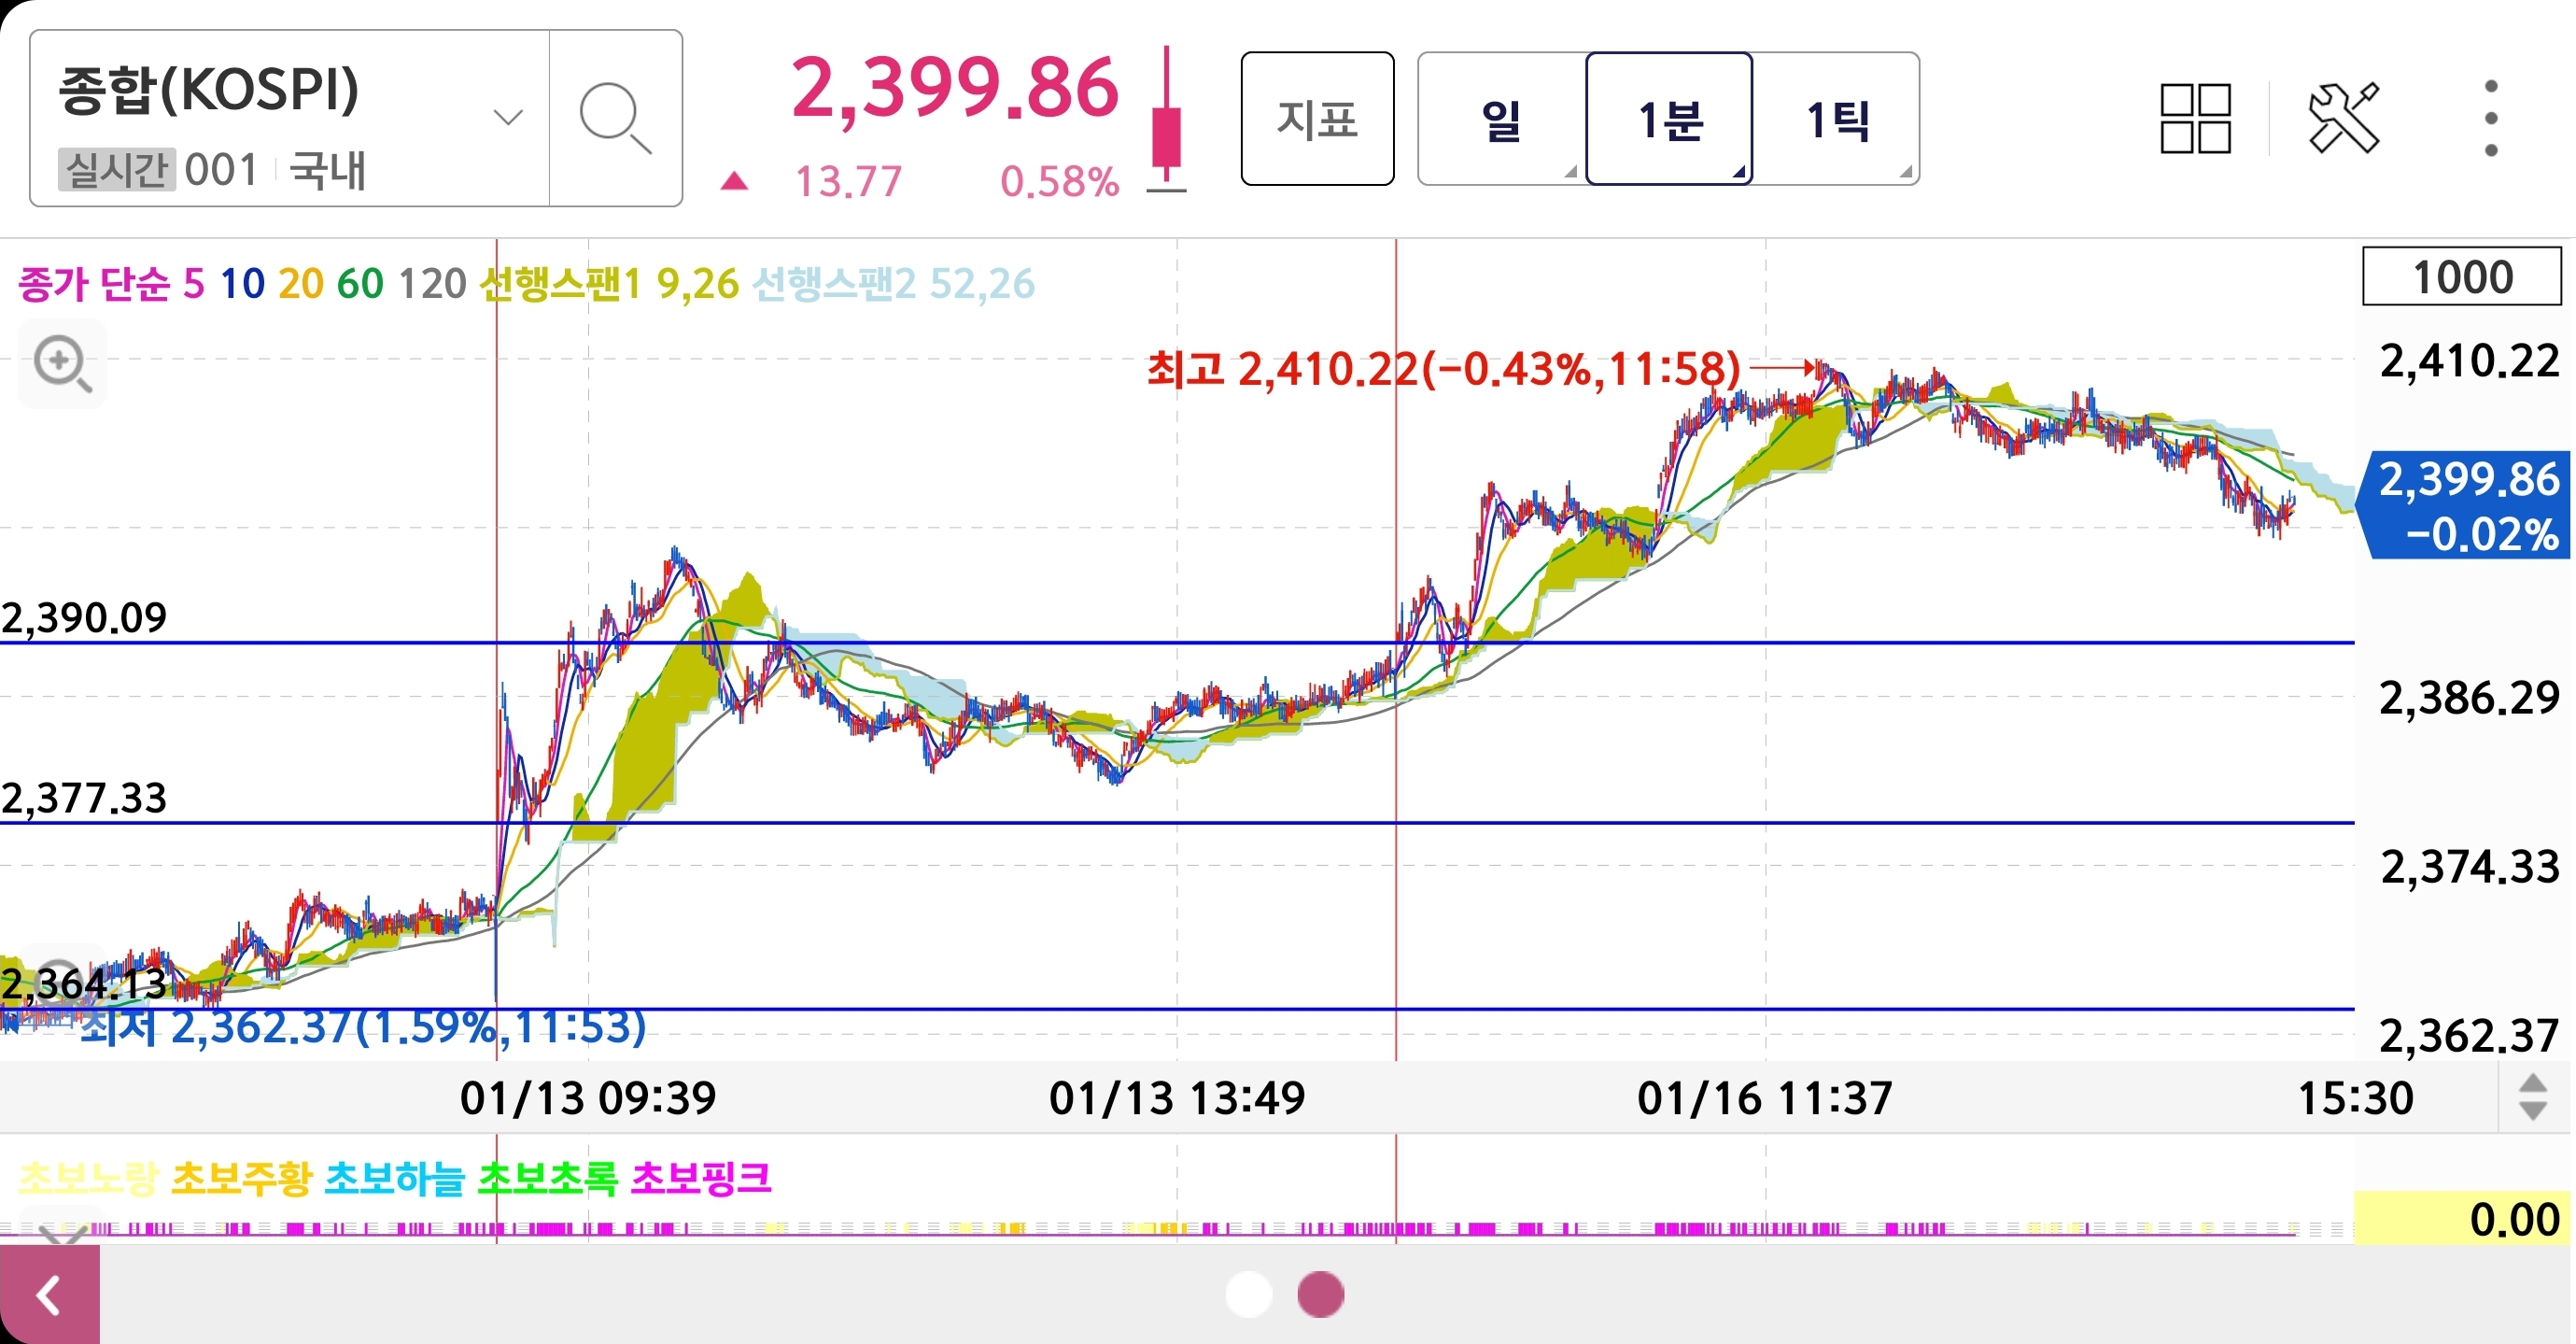
Task: Adjust the chart scale up-down stepper
Action: [x=2532, y=1097]
